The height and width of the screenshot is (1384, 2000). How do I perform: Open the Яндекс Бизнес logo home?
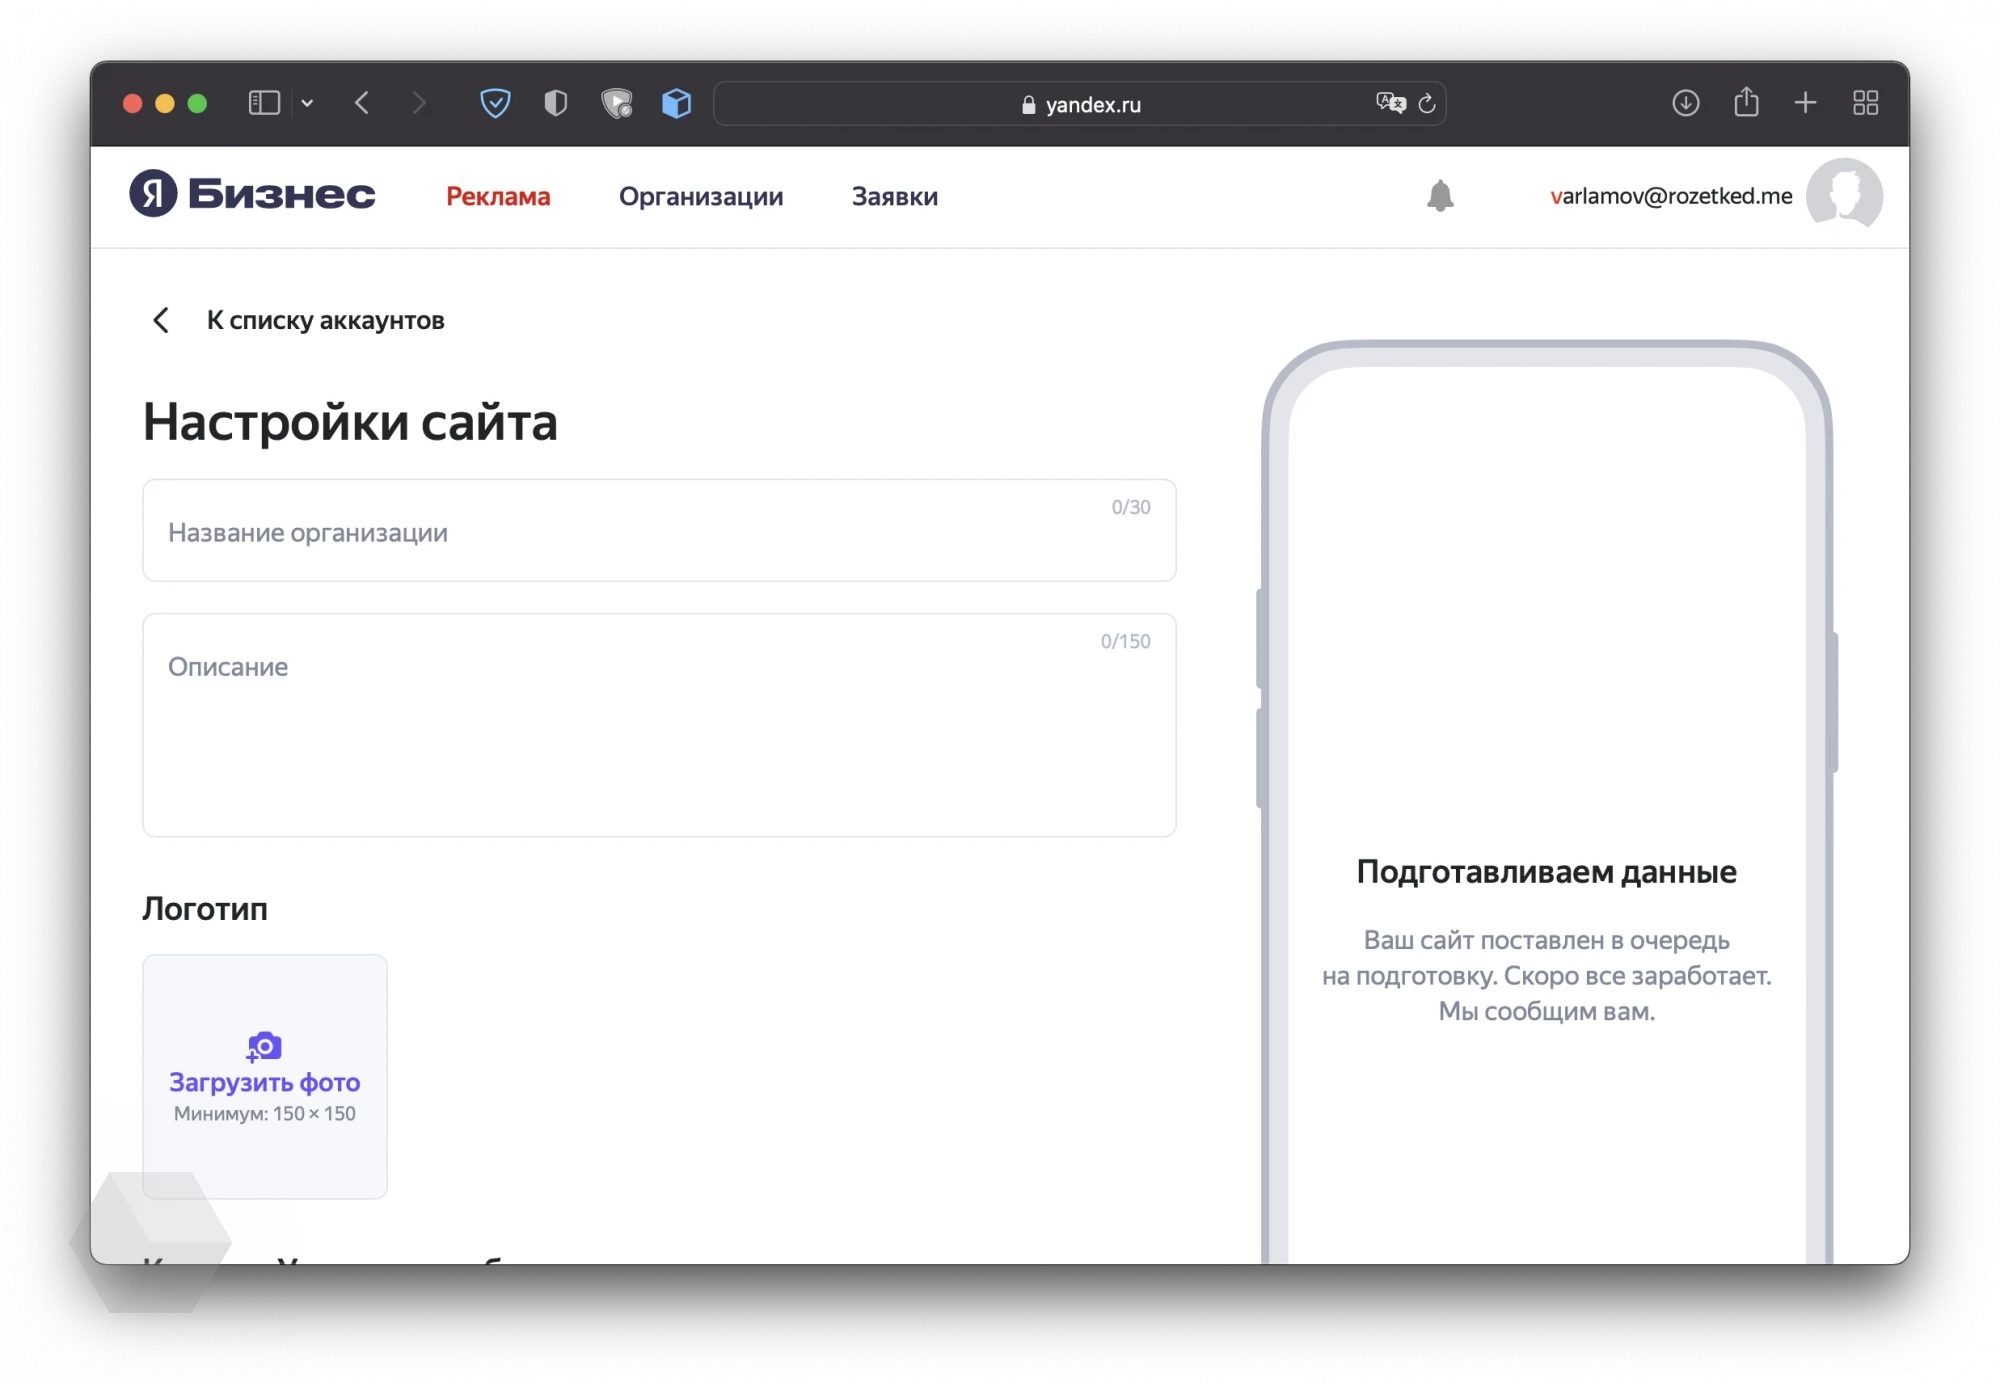(x=252, y=194)
